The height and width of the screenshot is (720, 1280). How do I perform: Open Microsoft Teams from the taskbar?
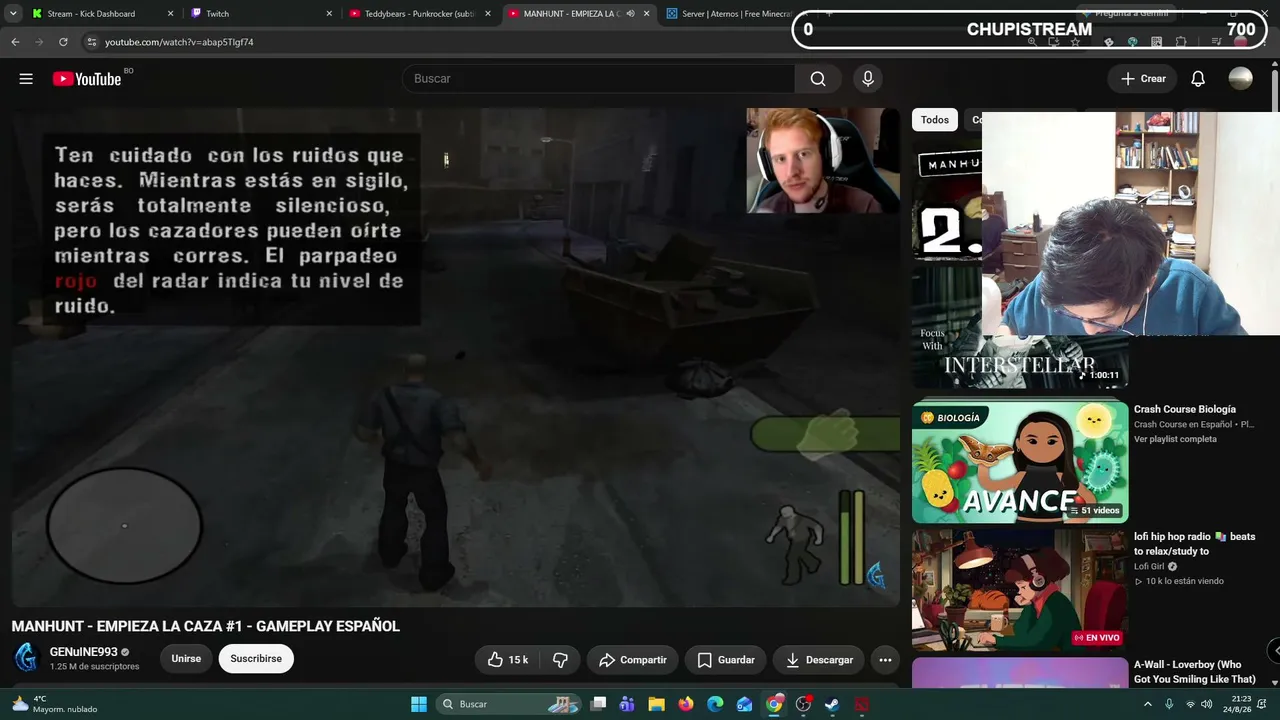pyautogui.click(x=627, y=704)
